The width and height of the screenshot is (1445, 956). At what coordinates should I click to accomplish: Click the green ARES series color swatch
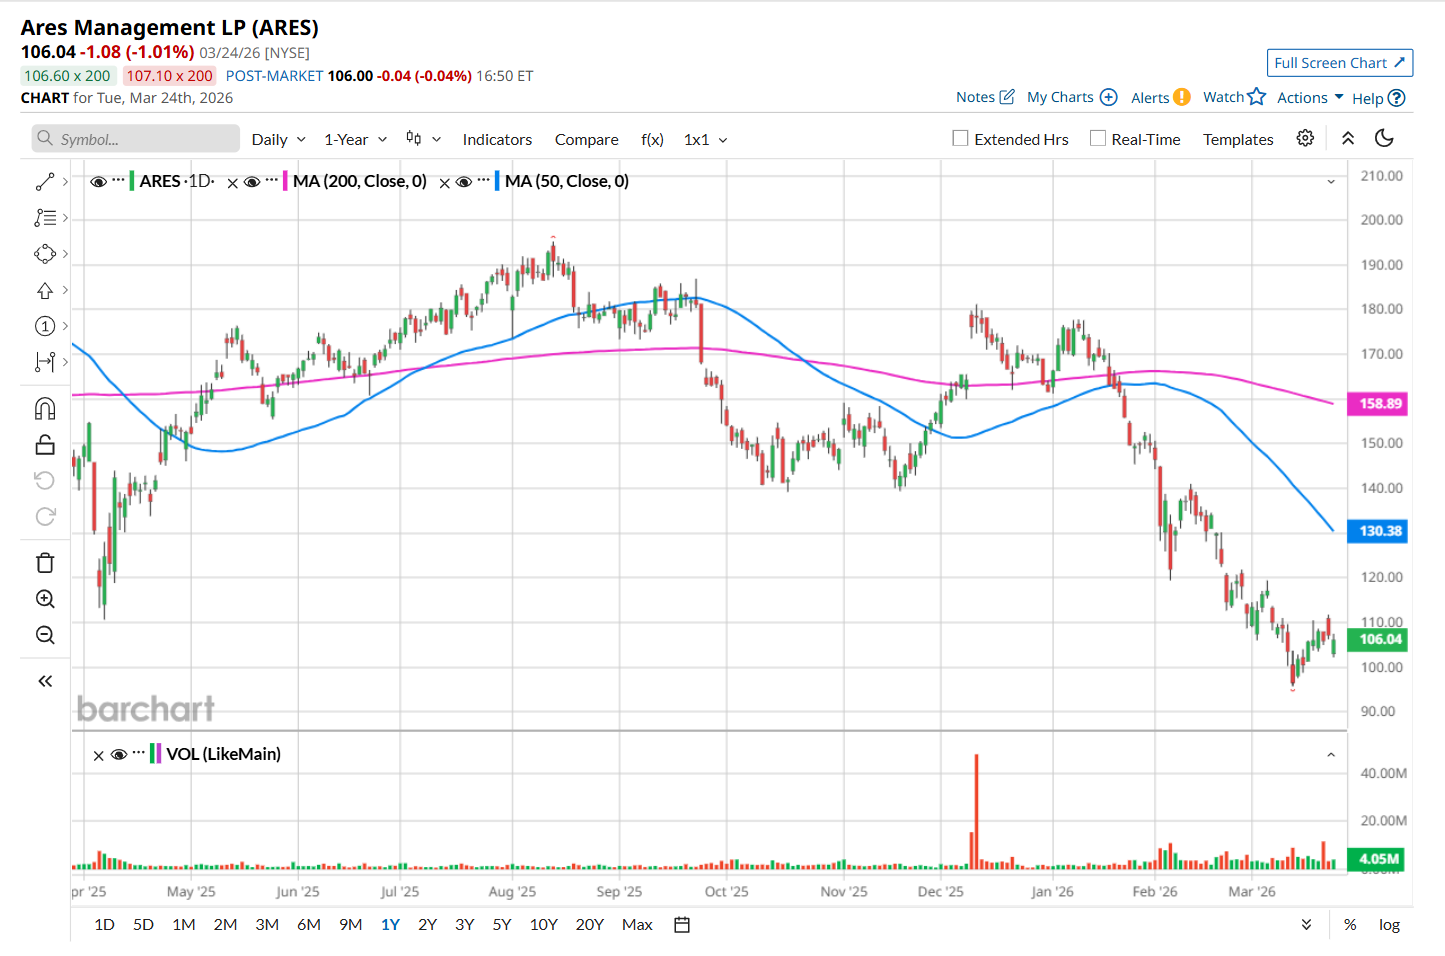pos(132,181)
